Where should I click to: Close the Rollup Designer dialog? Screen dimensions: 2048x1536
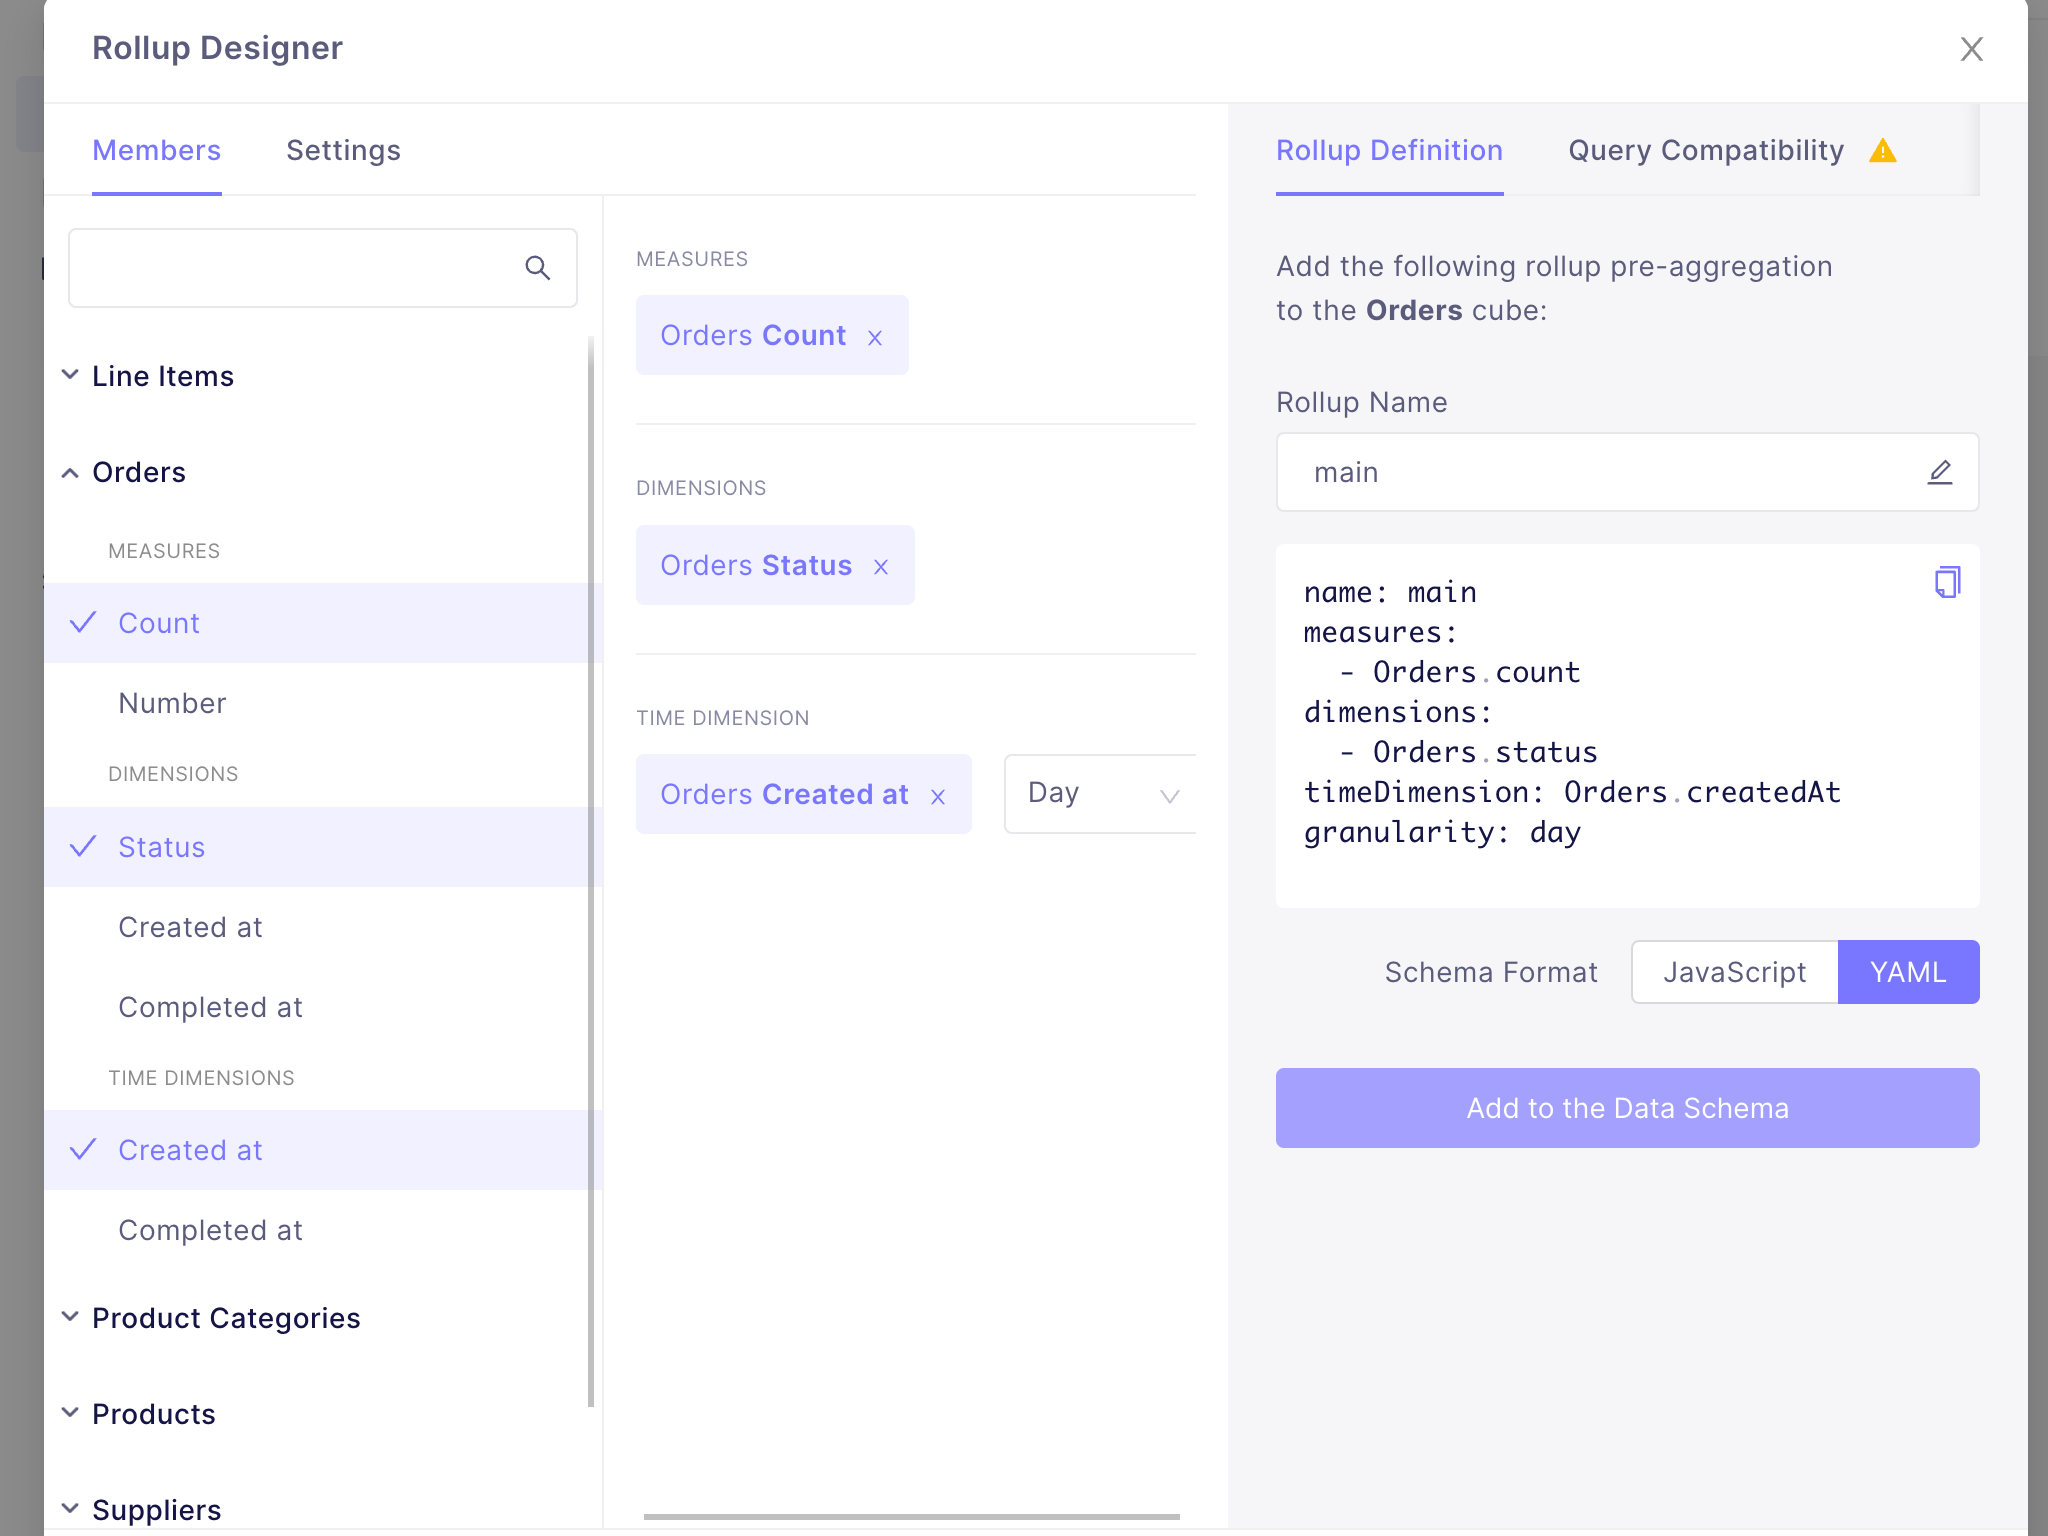(1971, 49)
